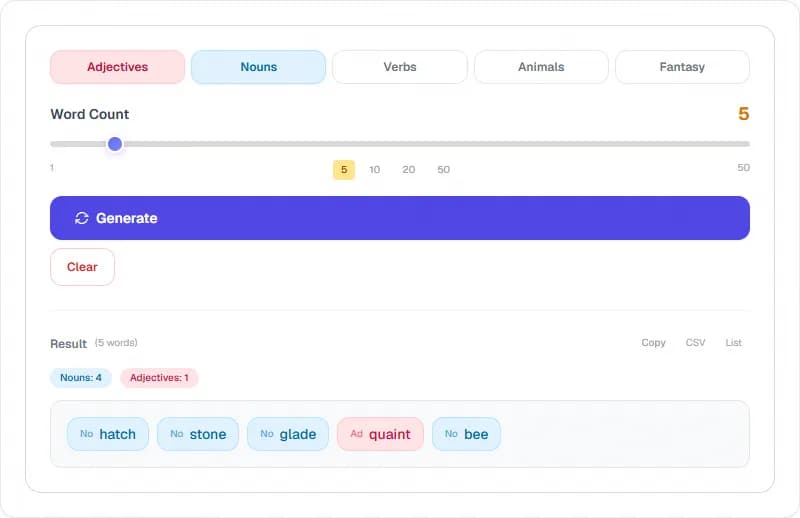Choose the 50 preset next to 20
Viewport: 800px width, 518px height.
pos(443,169)
